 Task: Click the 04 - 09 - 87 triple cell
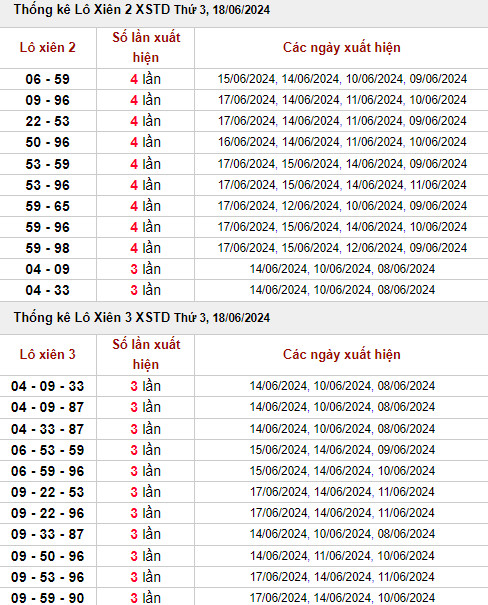48,407
